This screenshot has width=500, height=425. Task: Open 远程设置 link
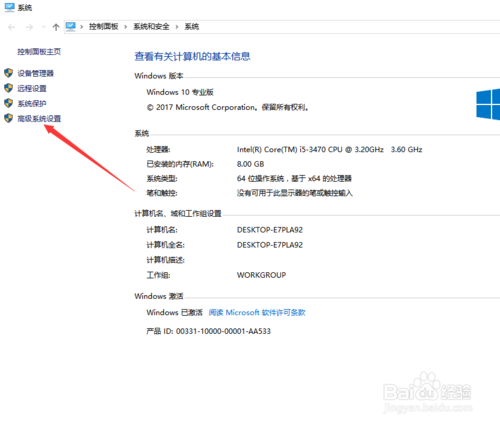32,88
